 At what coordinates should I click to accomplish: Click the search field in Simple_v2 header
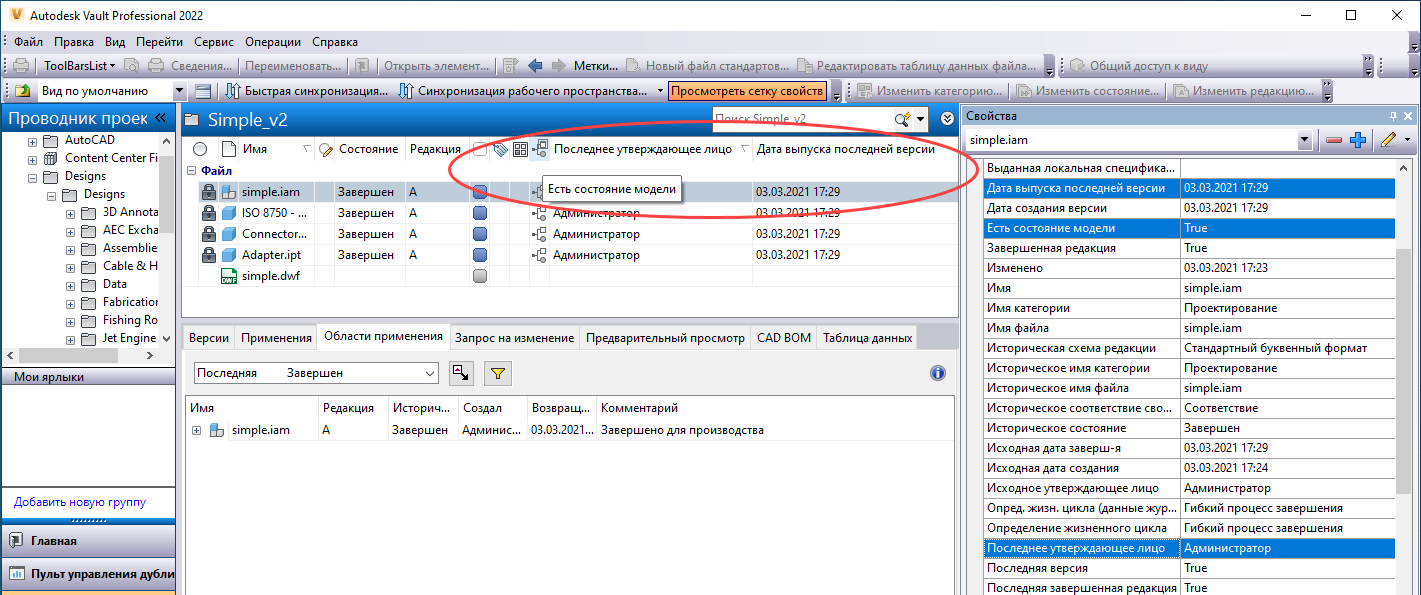[x=802, y=119]
